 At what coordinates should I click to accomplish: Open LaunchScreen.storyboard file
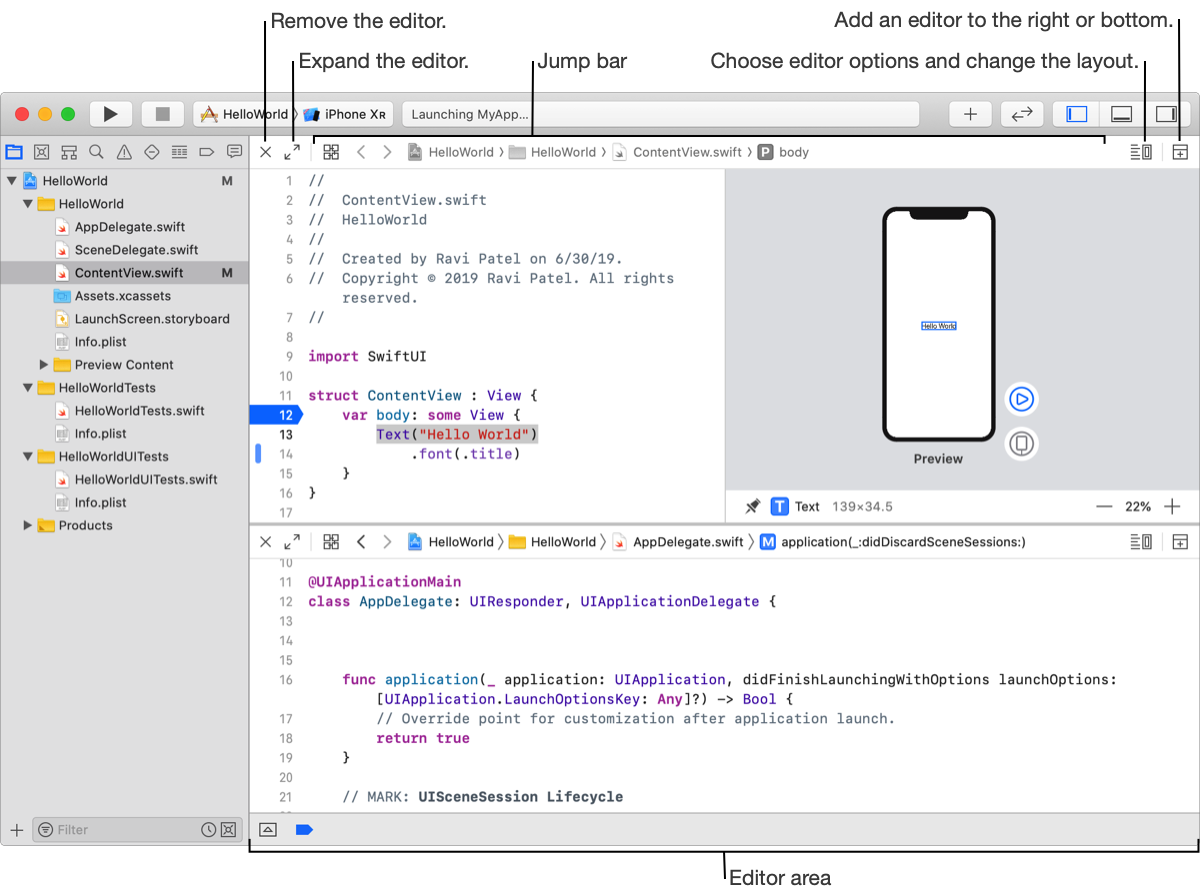click(x=151, y=319)
